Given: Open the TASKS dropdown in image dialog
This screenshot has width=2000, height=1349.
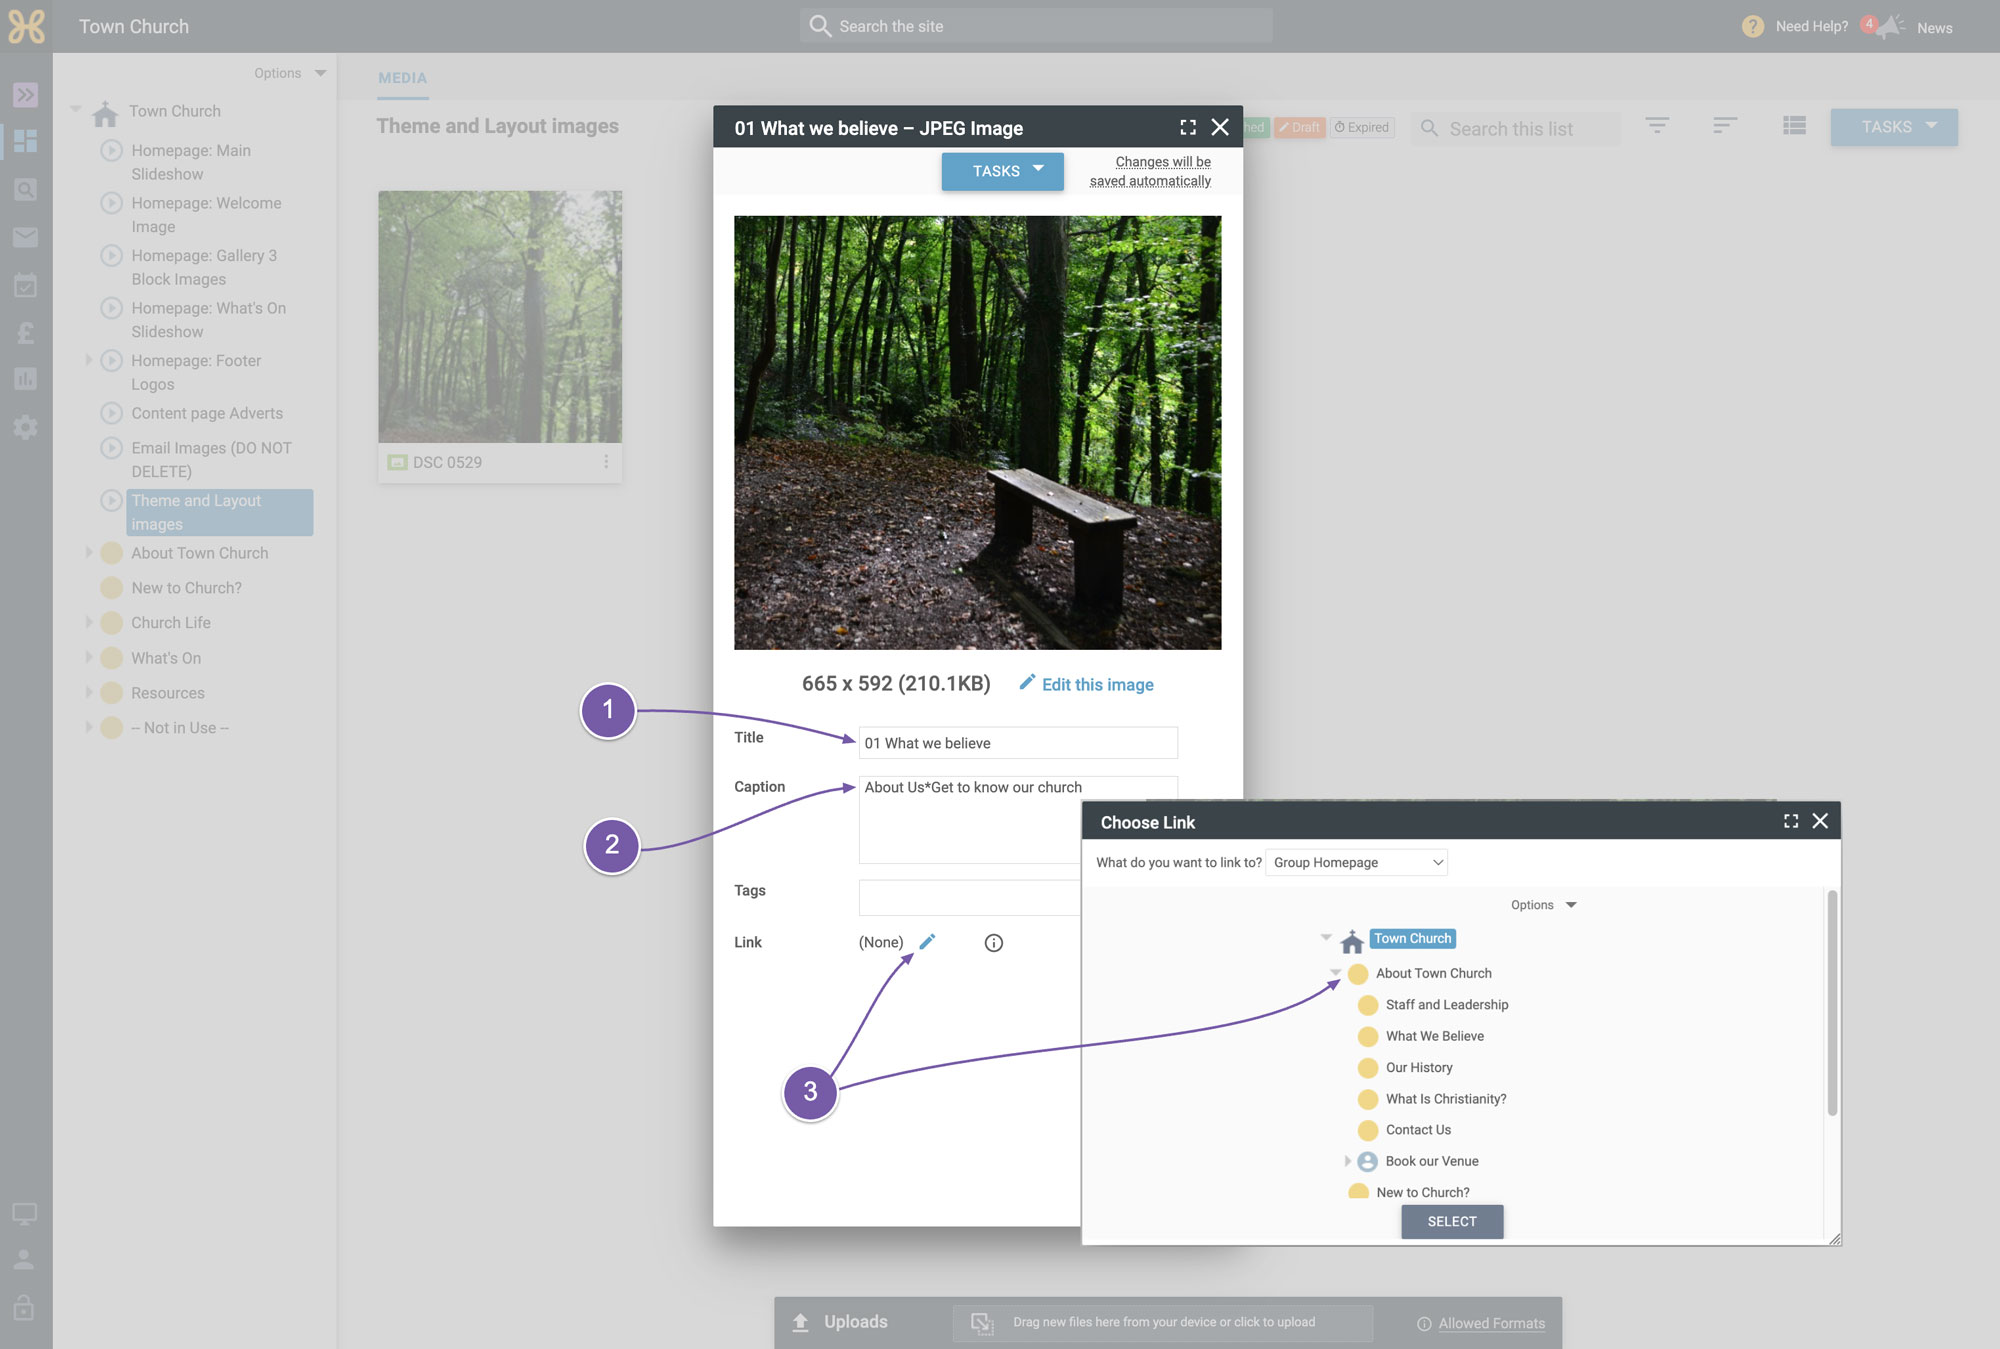Looking at the screenshot, I should (1002, 171).
